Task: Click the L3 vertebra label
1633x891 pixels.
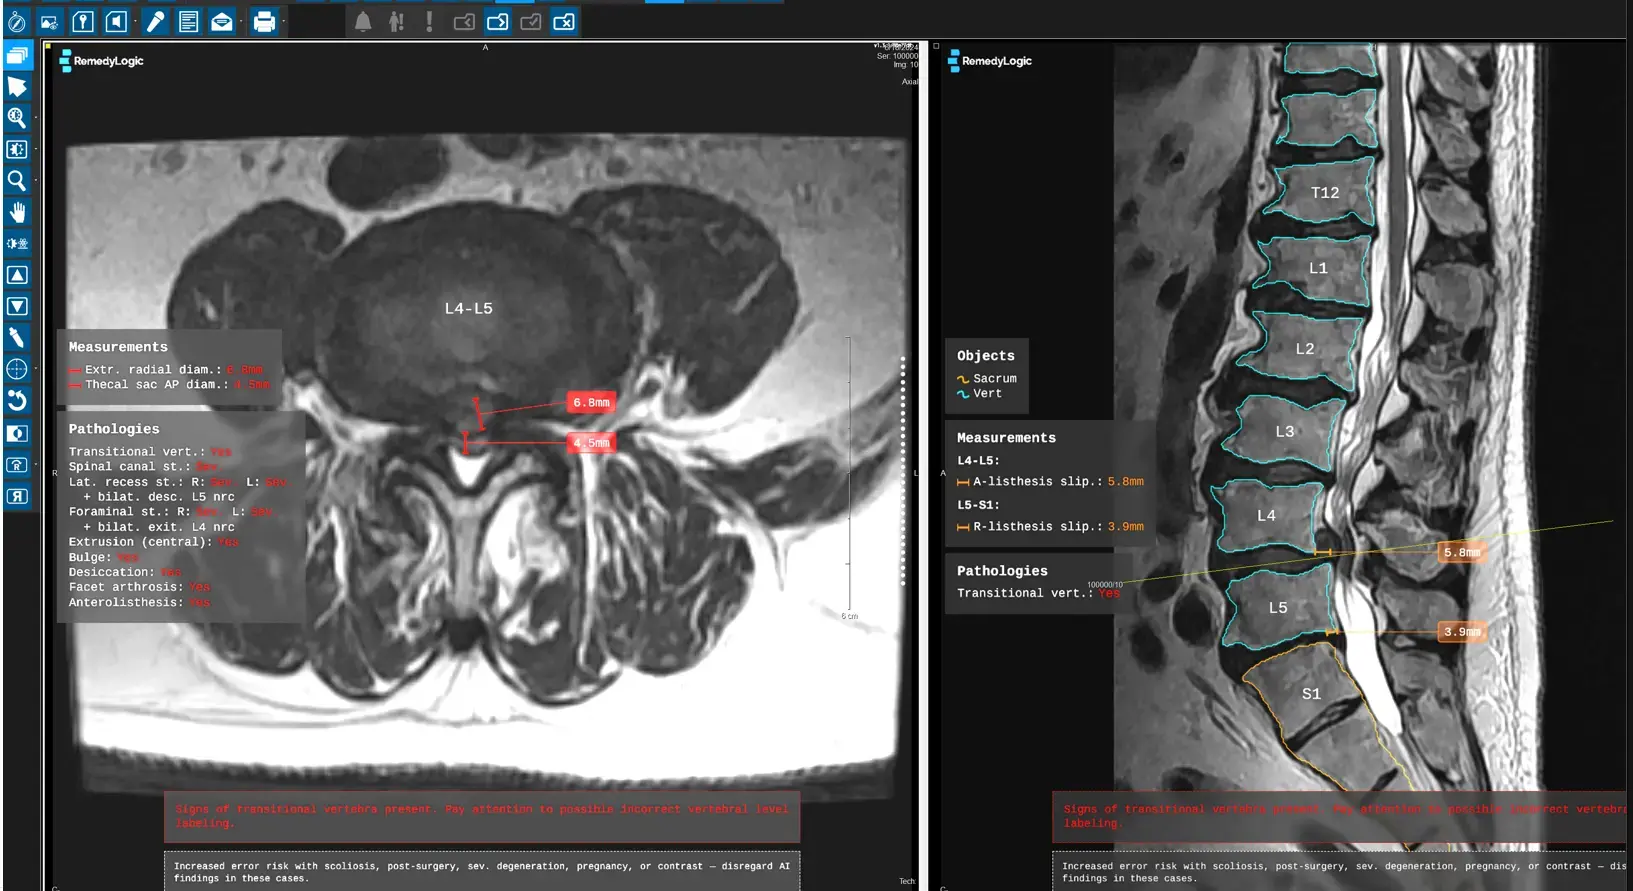Action: pos(1285,431)
